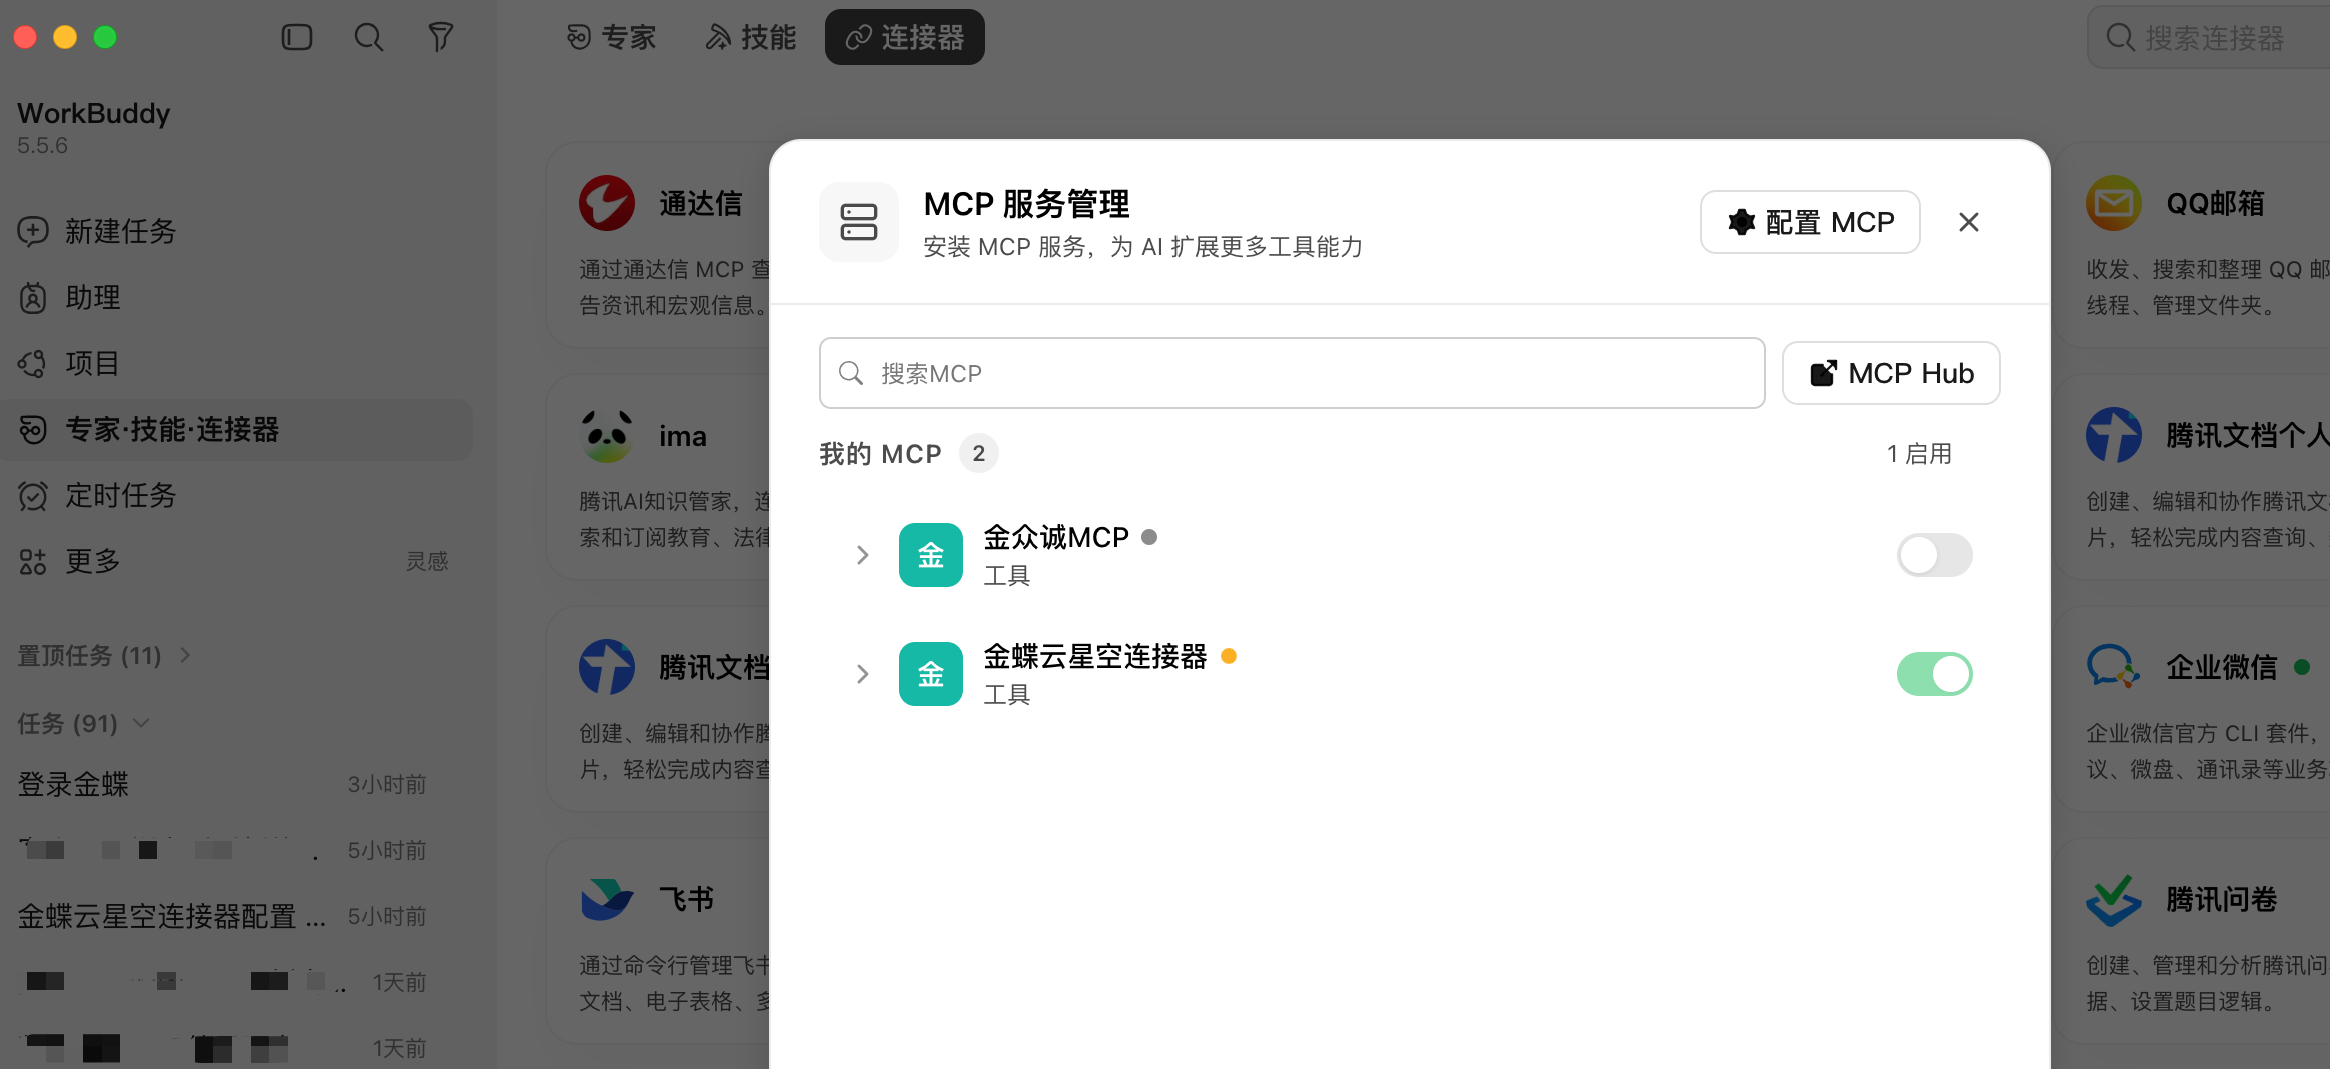Enable the 金众诚MCP toggle
2330x1069 pixels.
pos(1934,555)
